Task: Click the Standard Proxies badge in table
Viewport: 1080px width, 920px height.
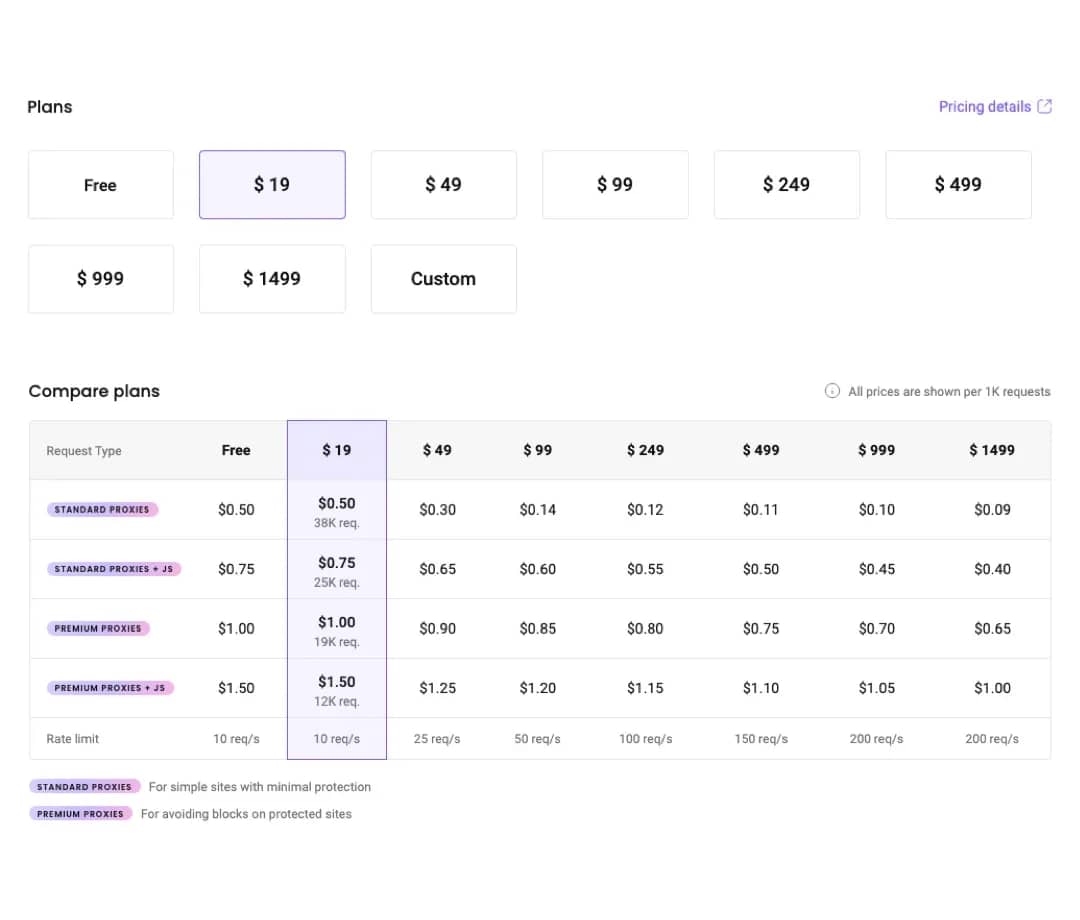Action: (102, 510)
